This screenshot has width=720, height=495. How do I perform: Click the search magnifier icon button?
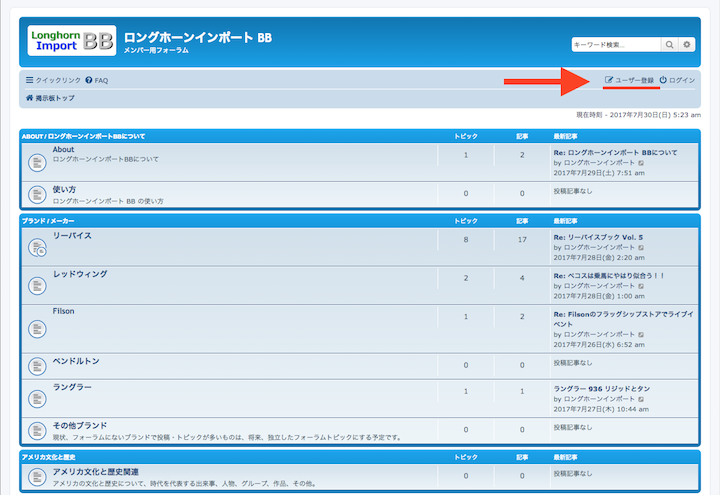pyautogui.click(x=669, y=45)
